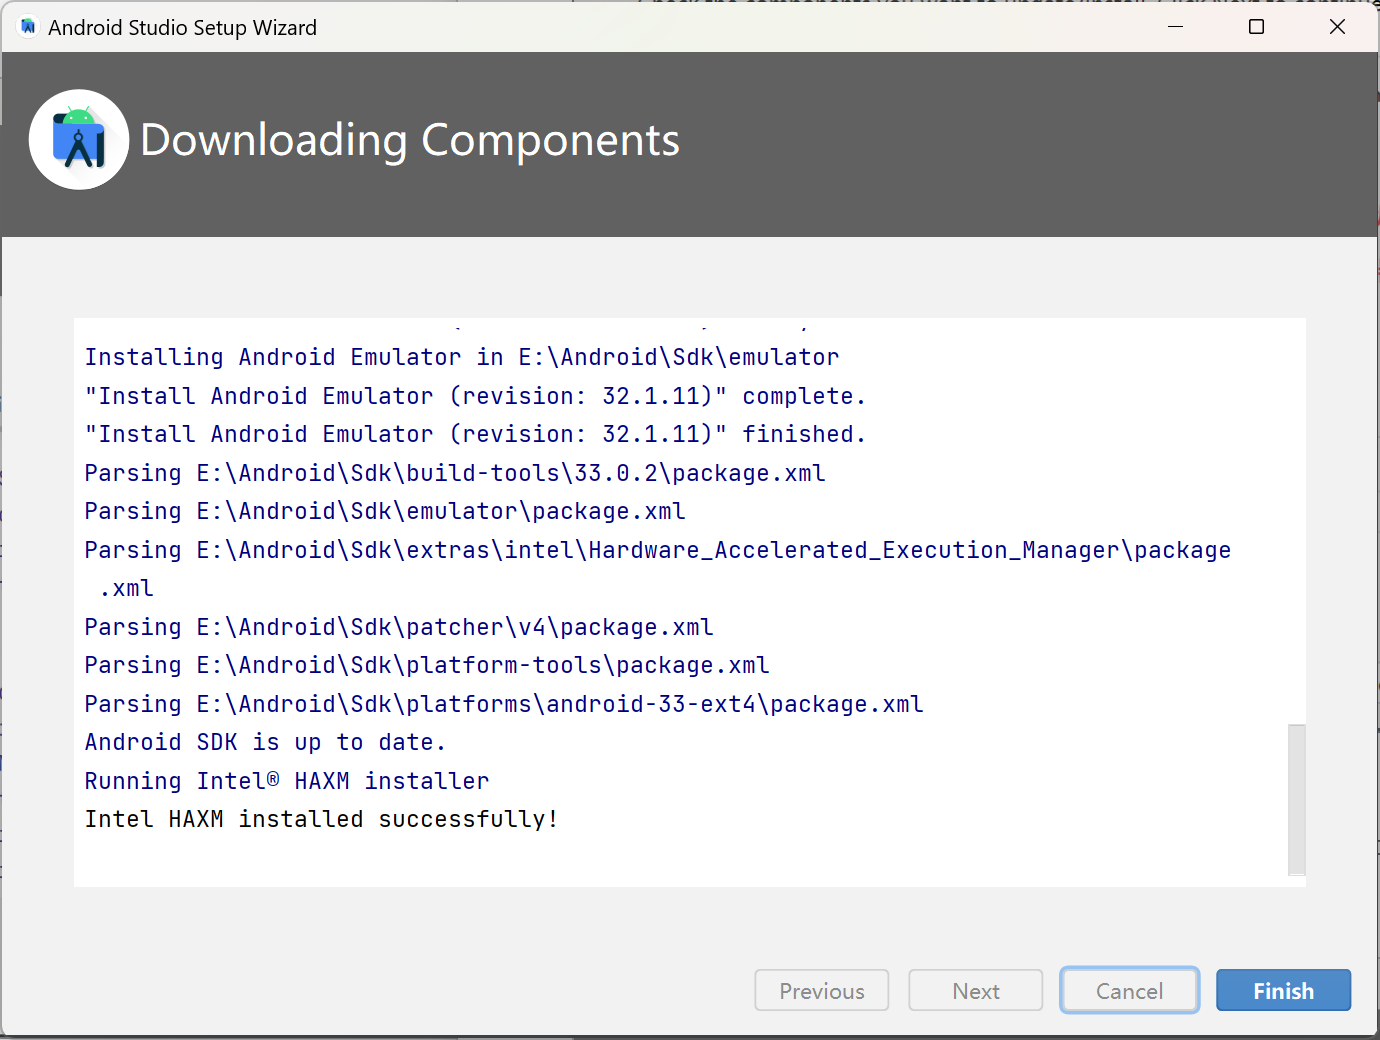This screenshot has height=1040, width=1380.
Task: Click the Cancel button
Action: pos(1129,990)
